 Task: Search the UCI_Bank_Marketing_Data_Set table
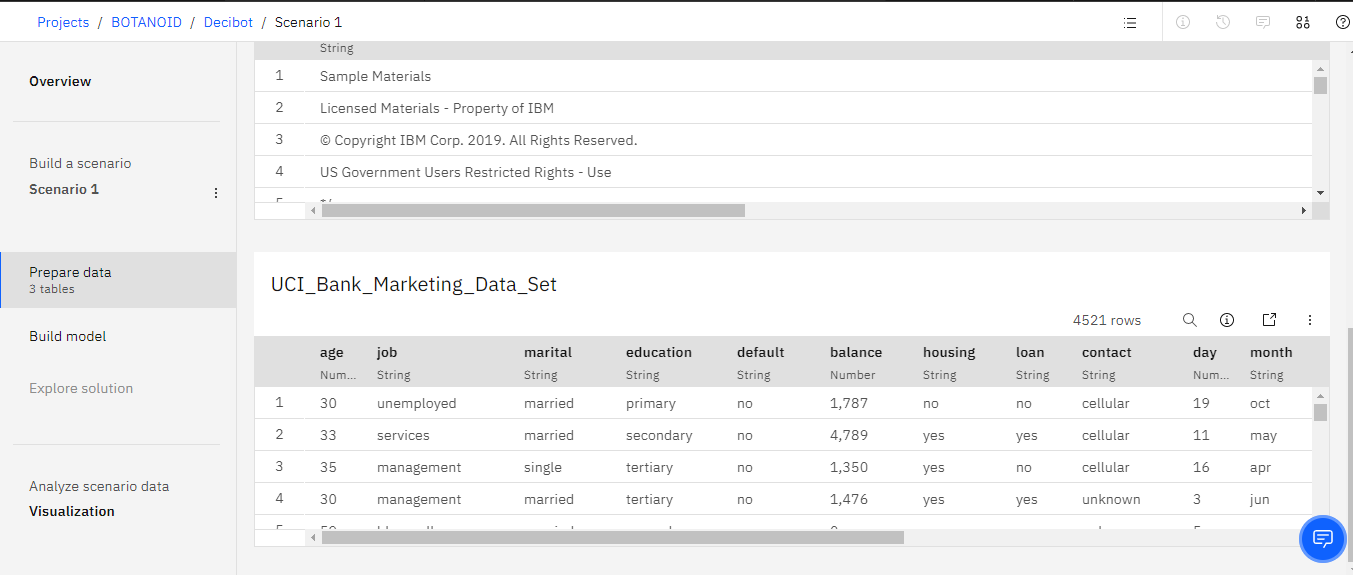pos(1189,320)
